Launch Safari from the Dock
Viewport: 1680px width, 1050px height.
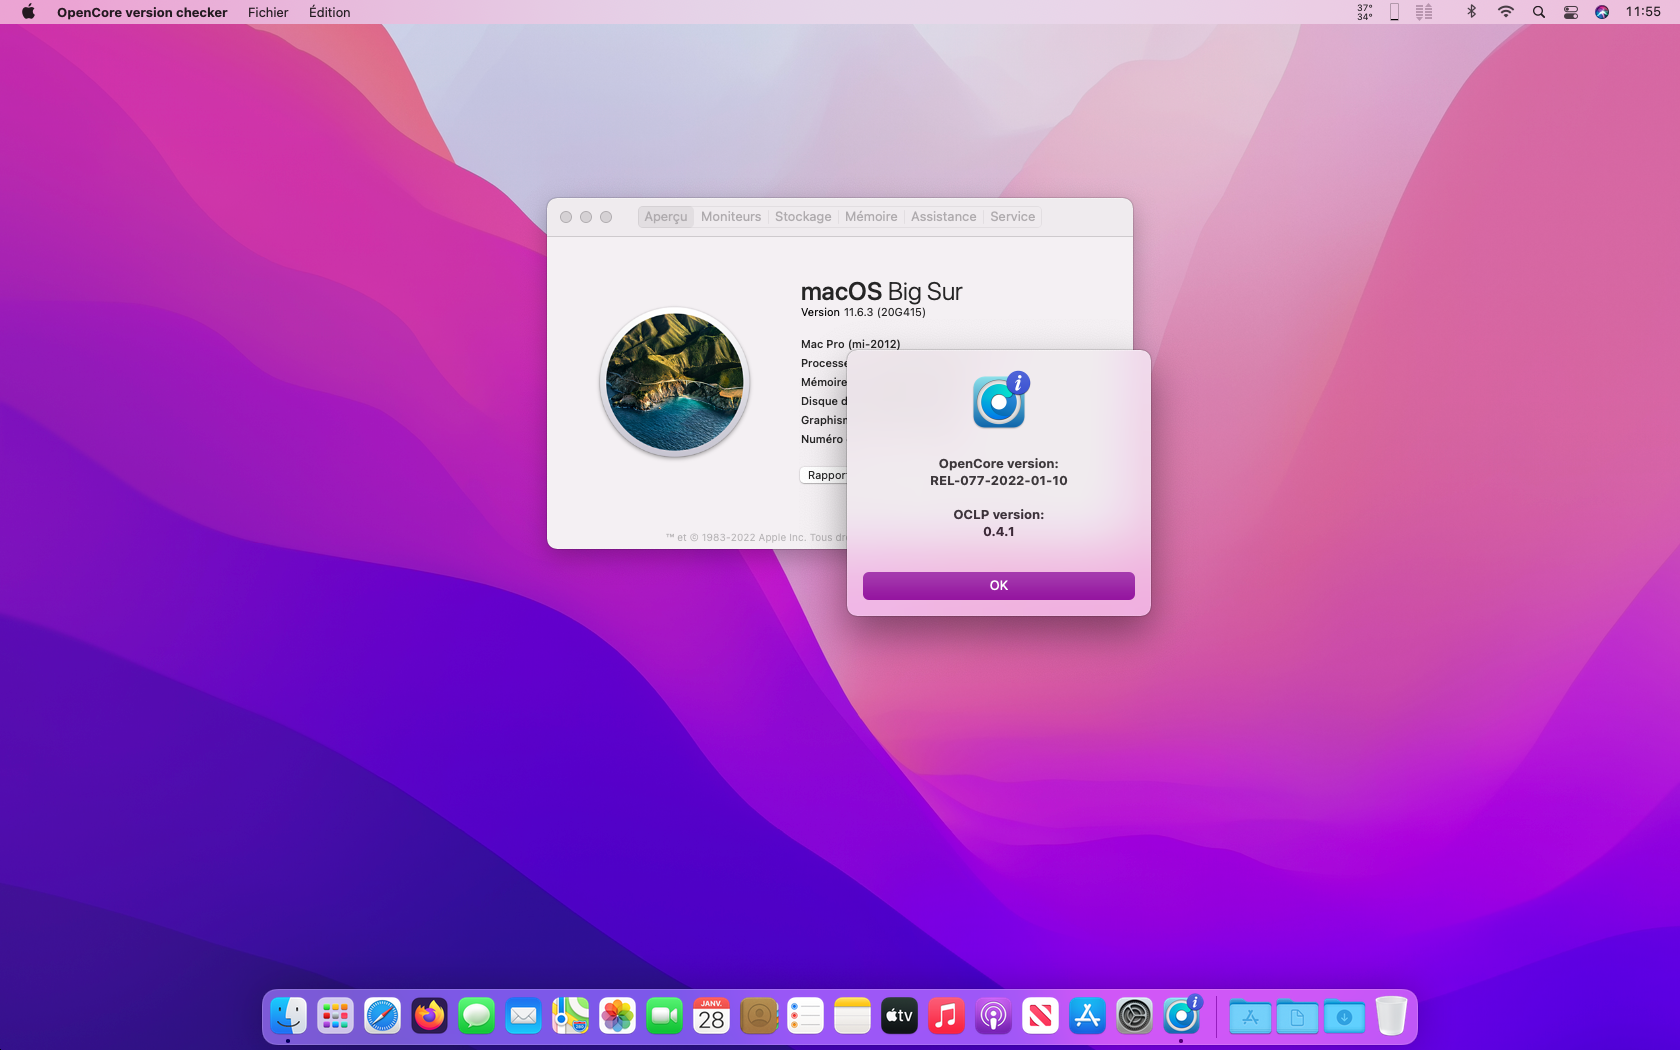tap(383, 1017)
